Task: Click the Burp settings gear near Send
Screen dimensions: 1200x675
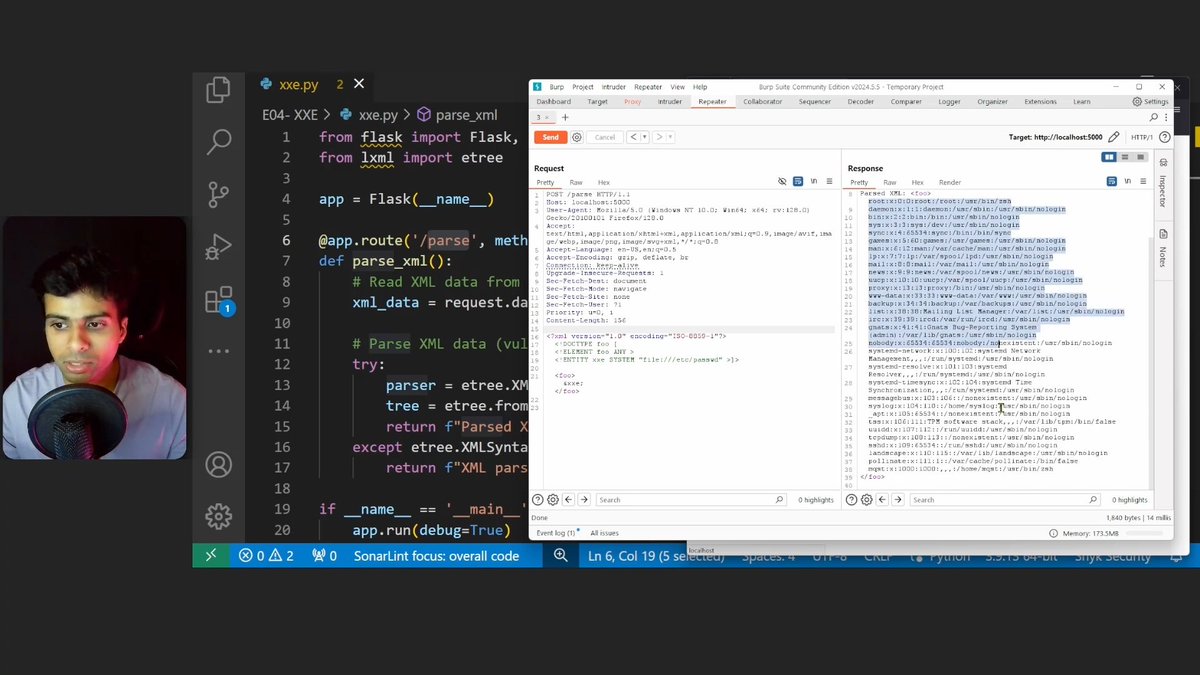Action: 577,137
